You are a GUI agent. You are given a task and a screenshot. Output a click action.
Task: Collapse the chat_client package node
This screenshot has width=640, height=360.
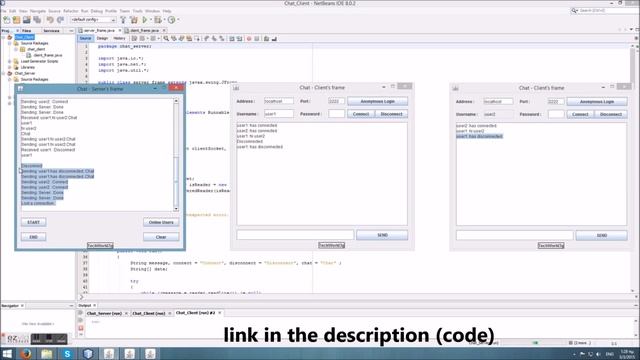pyautogui.click(x=16, y=49)
